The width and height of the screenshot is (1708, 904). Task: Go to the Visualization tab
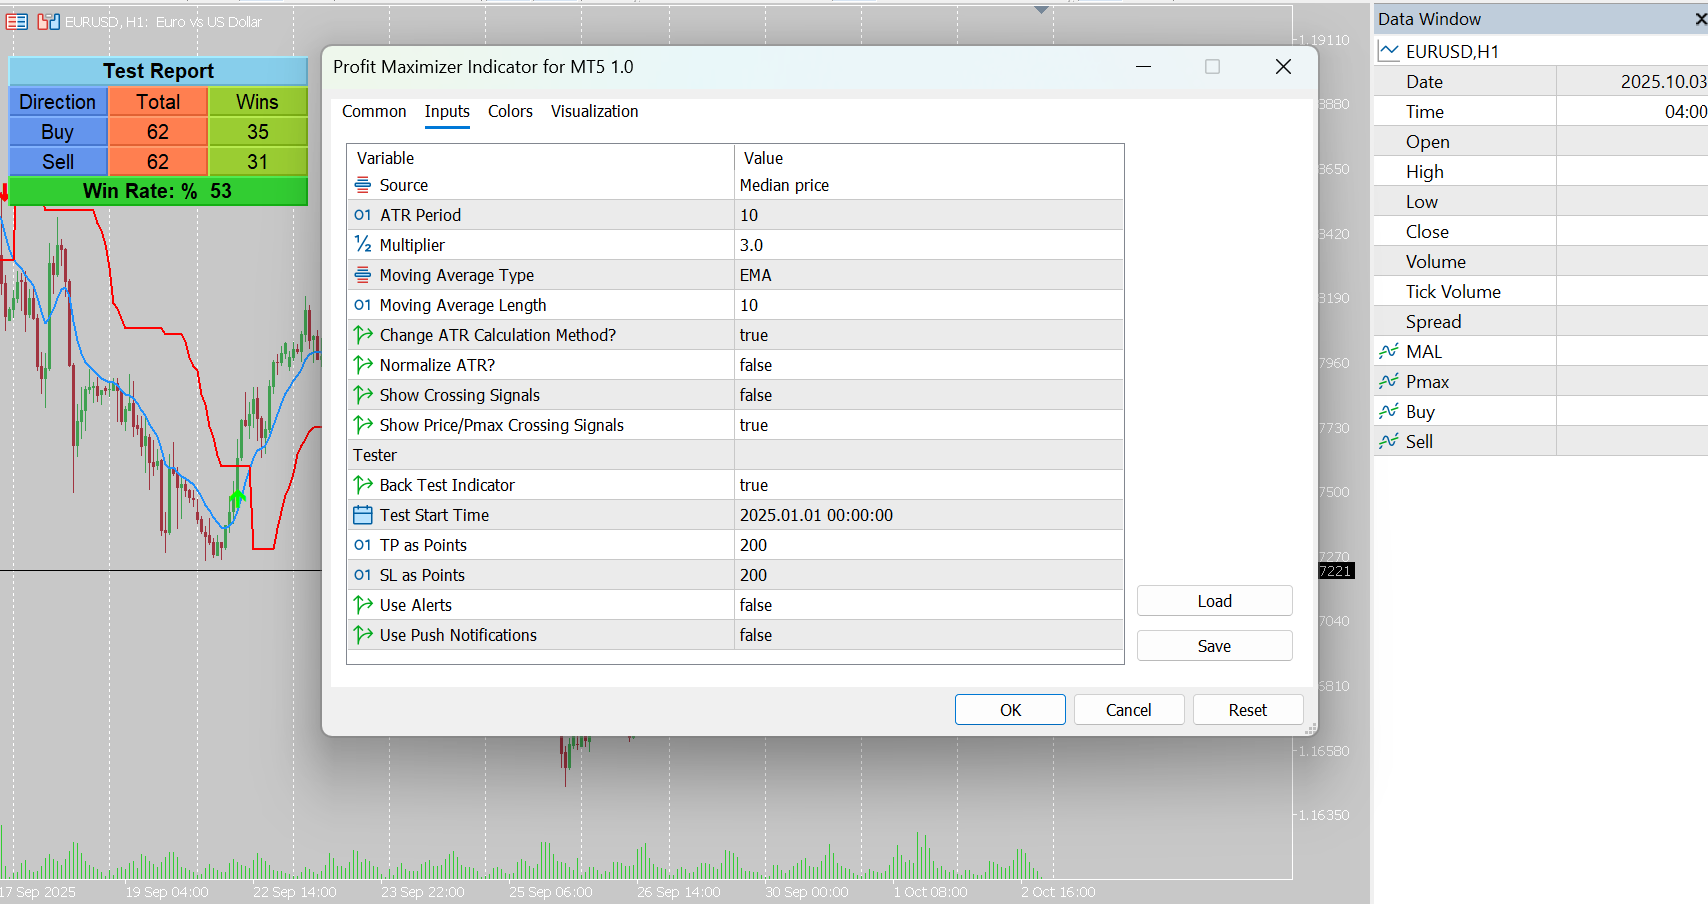point(594,111)
